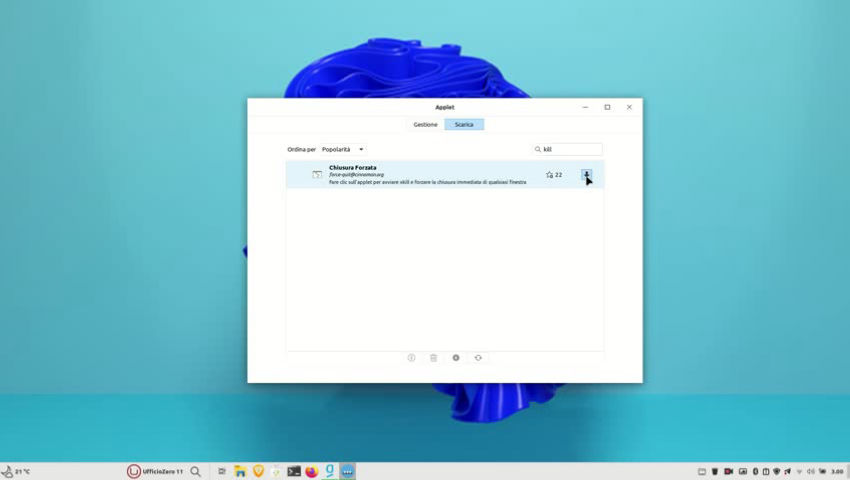Download the Chiusura Forzata applet
850x480 pixels.
[x=587, y=174]
